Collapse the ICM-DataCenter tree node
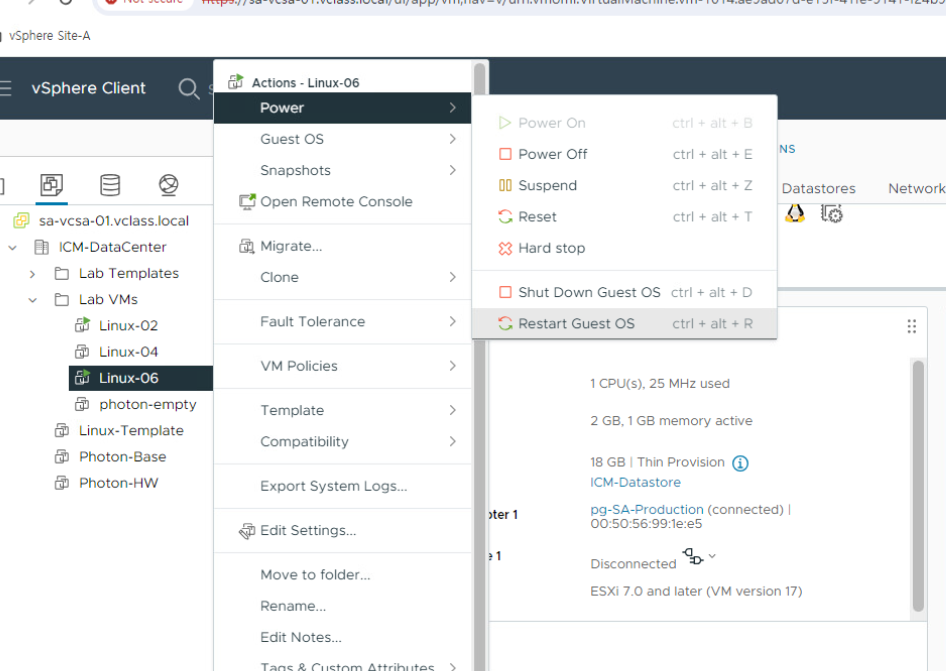The width and height of the screenshot is (946, 671). [x=13, y=247]
